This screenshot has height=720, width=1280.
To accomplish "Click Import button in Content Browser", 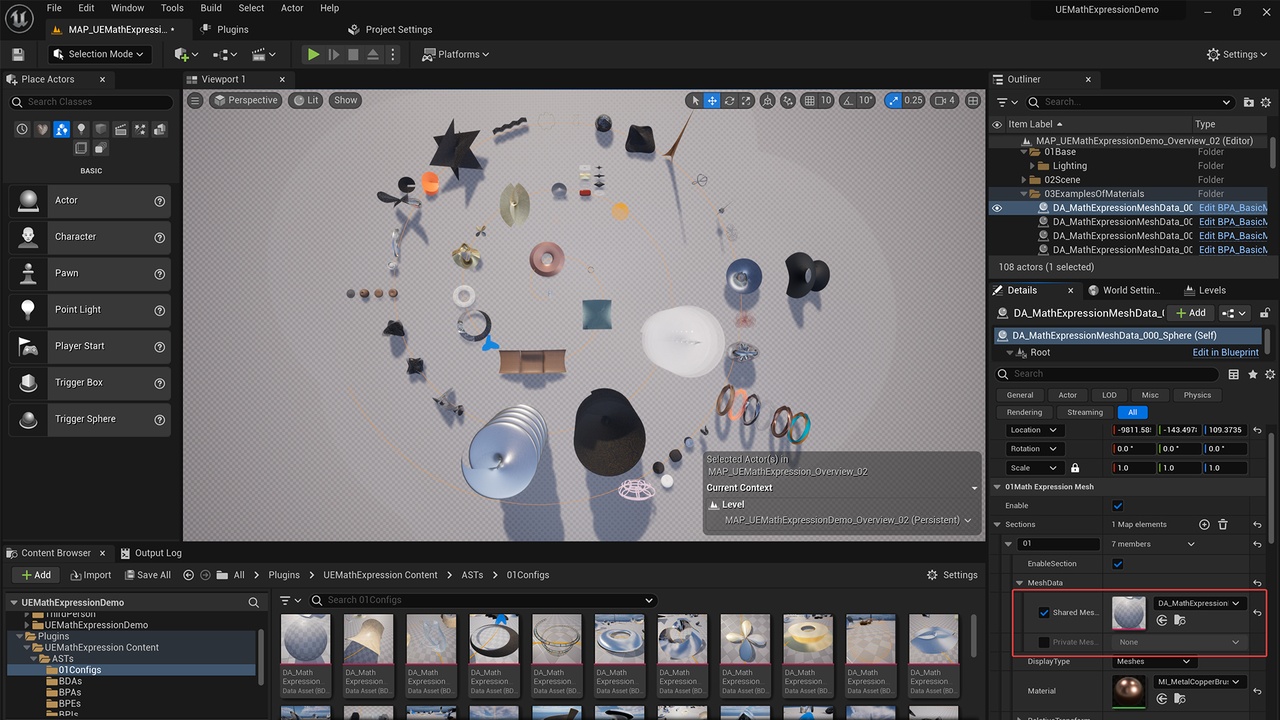I will coord(91,575).
